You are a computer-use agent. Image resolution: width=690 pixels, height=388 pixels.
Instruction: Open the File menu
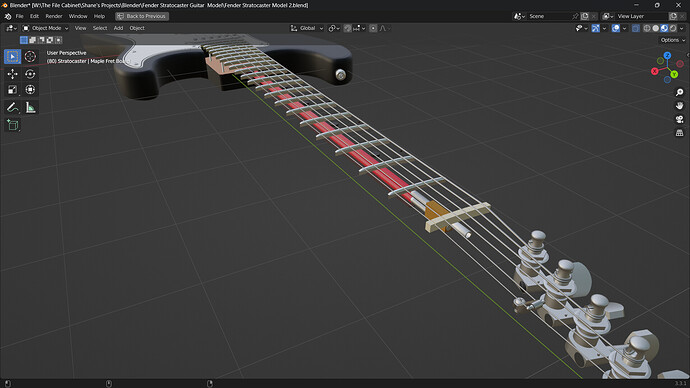(x=19, y=16)
